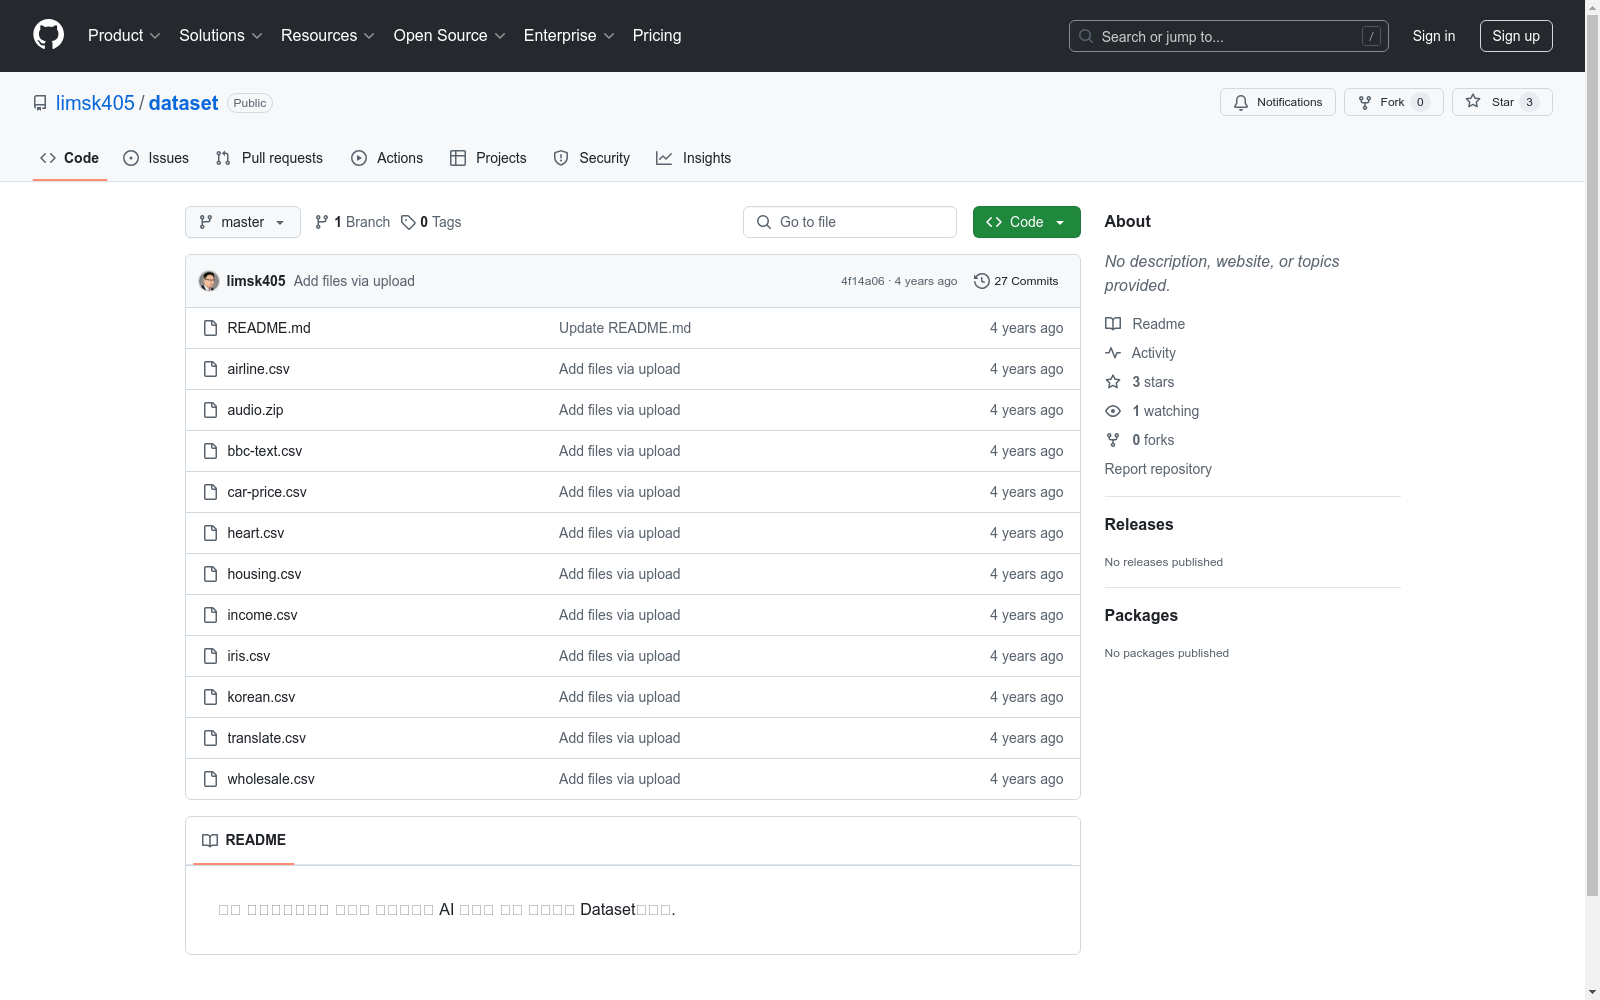1600x1000 pixels.
Task: Click the book icon next to Readme link
Action: [x=1113, y=324]
